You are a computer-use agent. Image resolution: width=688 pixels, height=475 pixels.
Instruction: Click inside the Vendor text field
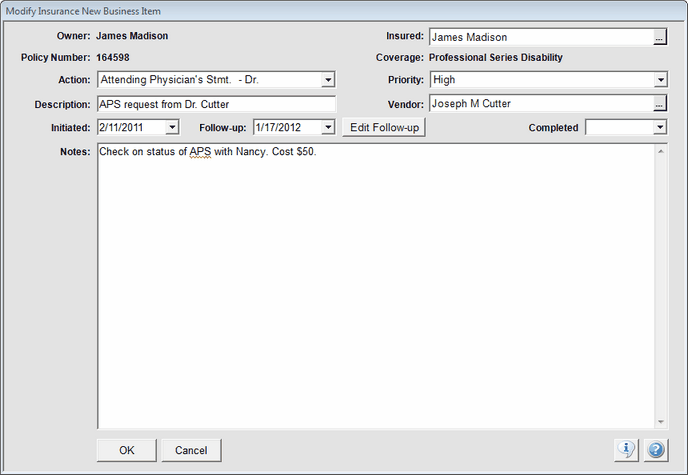[540, 103]
